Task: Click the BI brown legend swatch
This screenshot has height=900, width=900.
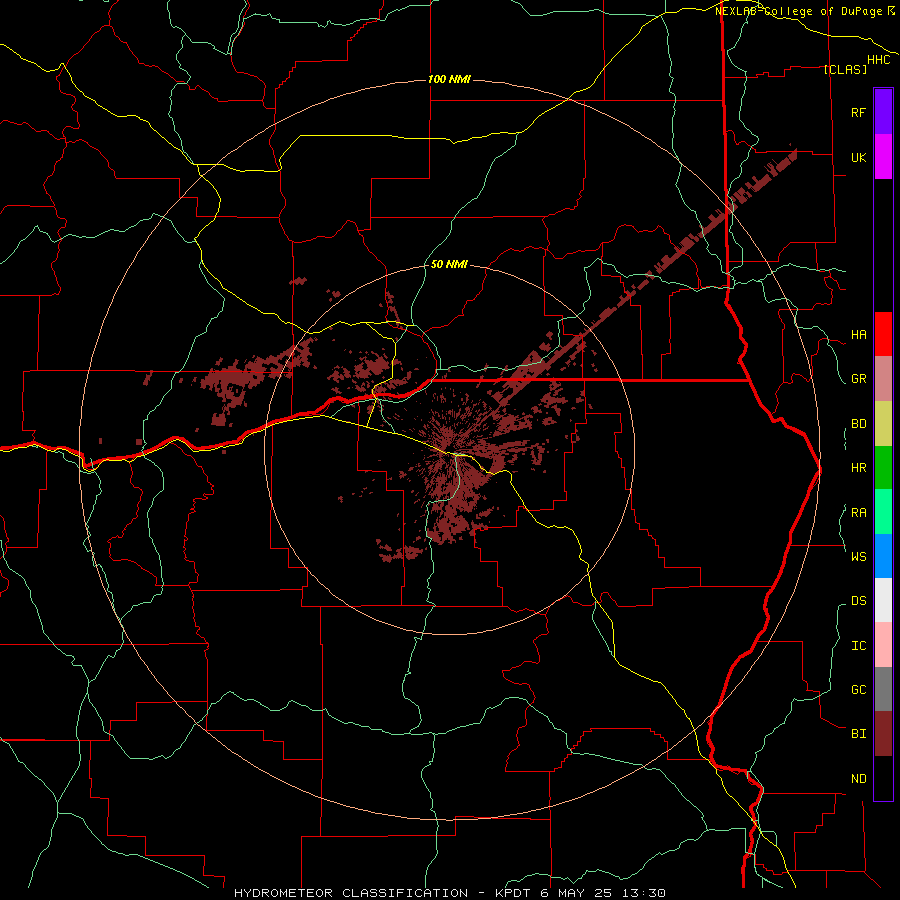Action: [883, 734]
